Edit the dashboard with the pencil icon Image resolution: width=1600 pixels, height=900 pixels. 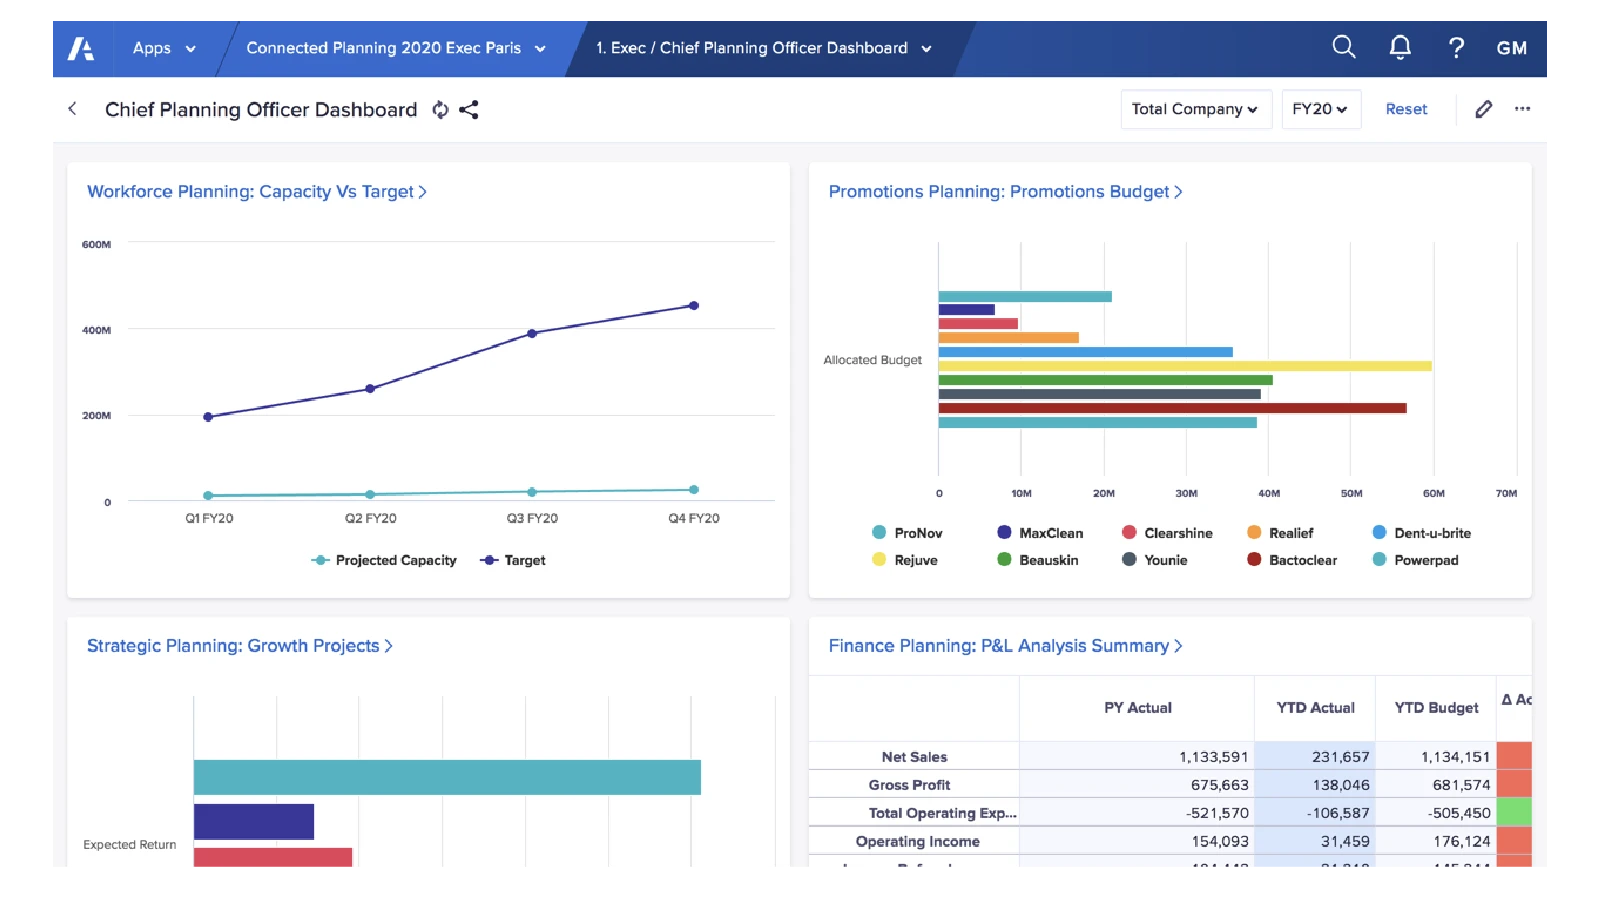tap(1484, 109)
